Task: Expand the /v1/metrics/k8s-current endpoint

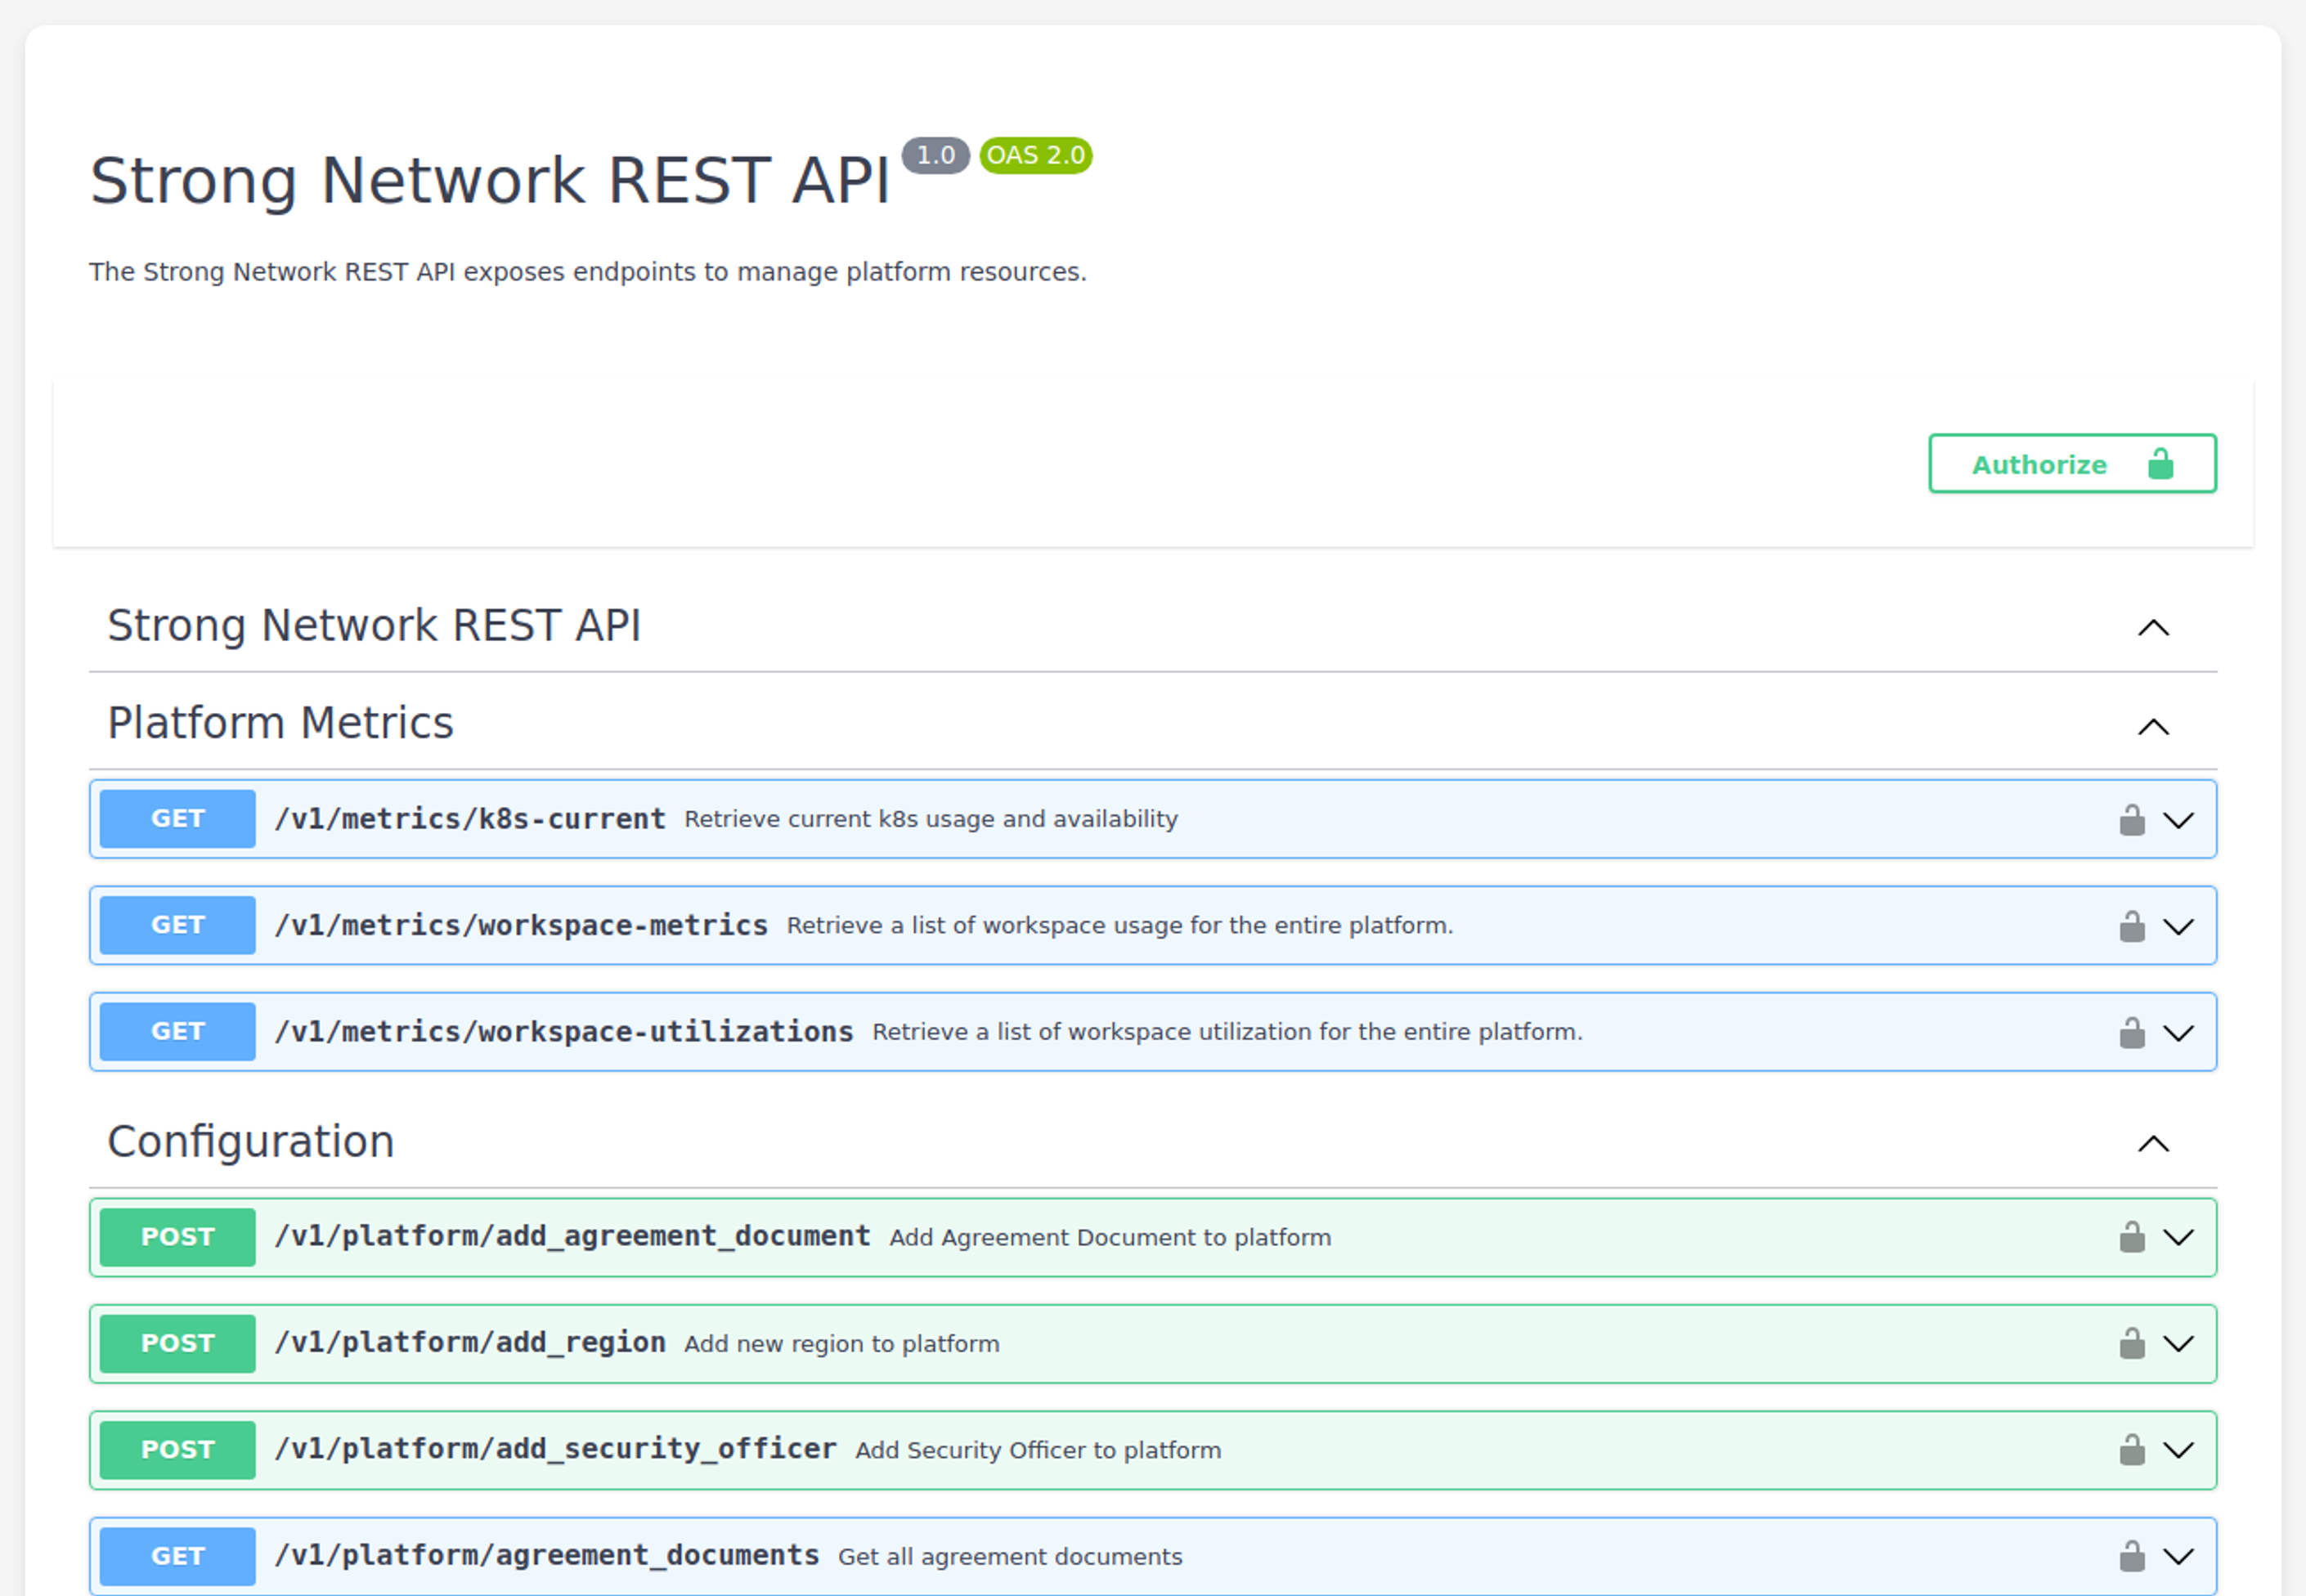Action: point(2179,818)
